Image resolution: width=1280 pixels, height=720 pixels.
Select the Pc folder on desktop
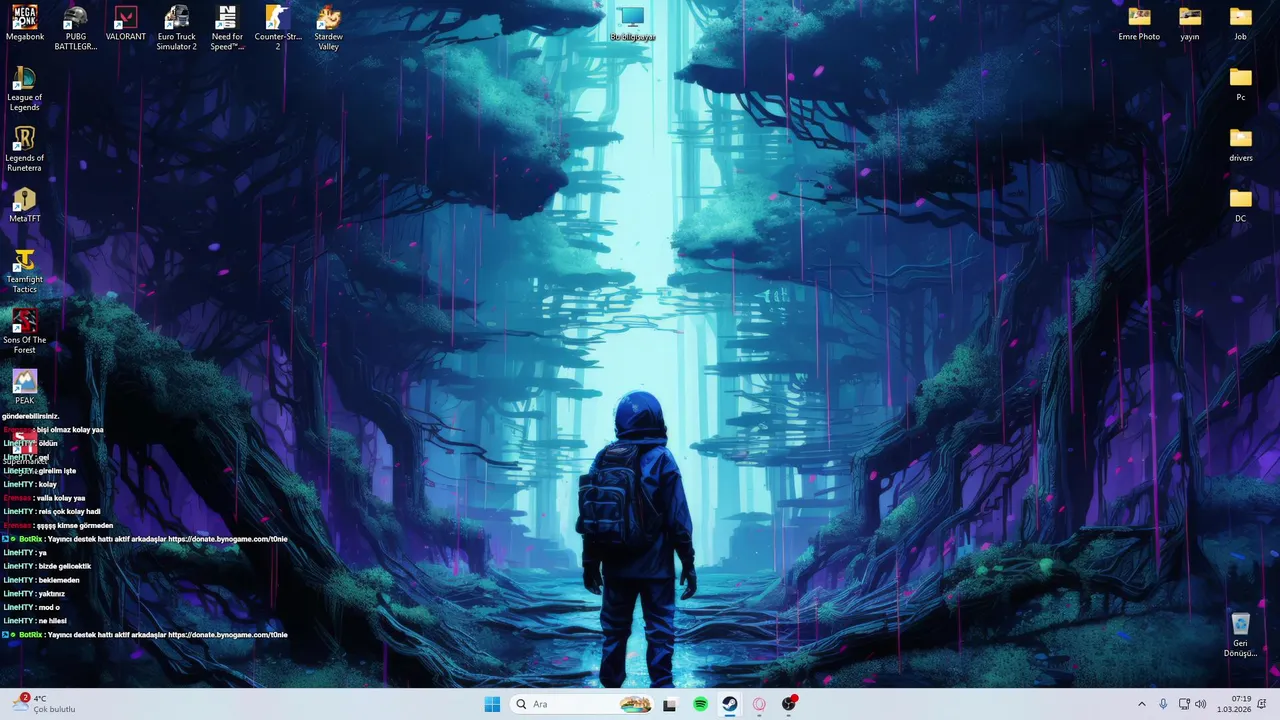point(1240,85)
